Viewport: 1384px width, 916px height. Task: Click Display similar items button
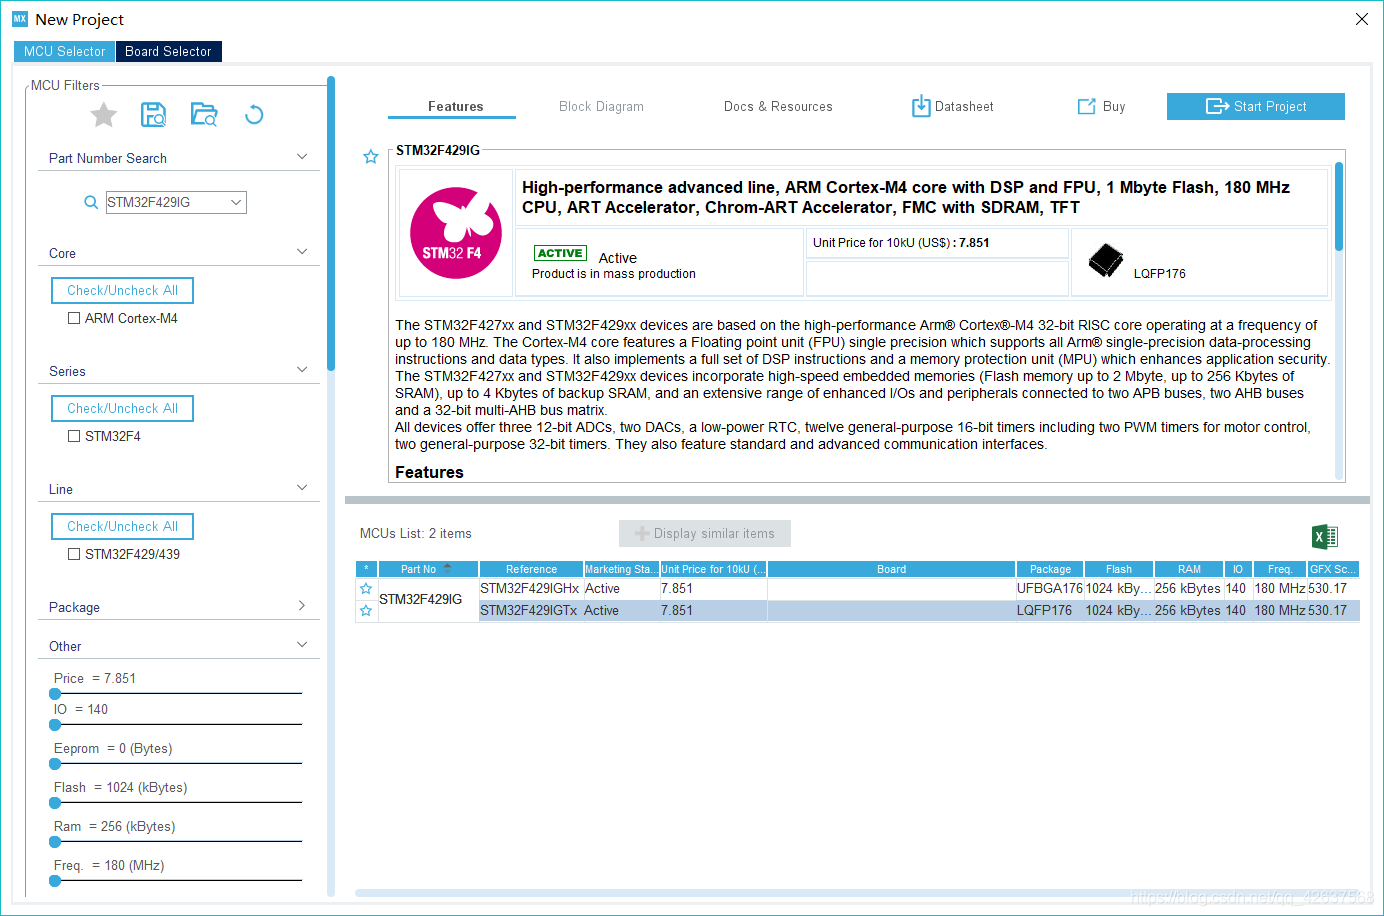[x=705, y=534]
